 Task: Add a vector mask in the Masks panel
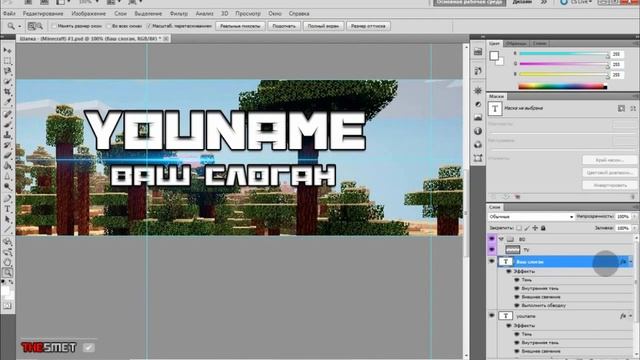point(633,109)
